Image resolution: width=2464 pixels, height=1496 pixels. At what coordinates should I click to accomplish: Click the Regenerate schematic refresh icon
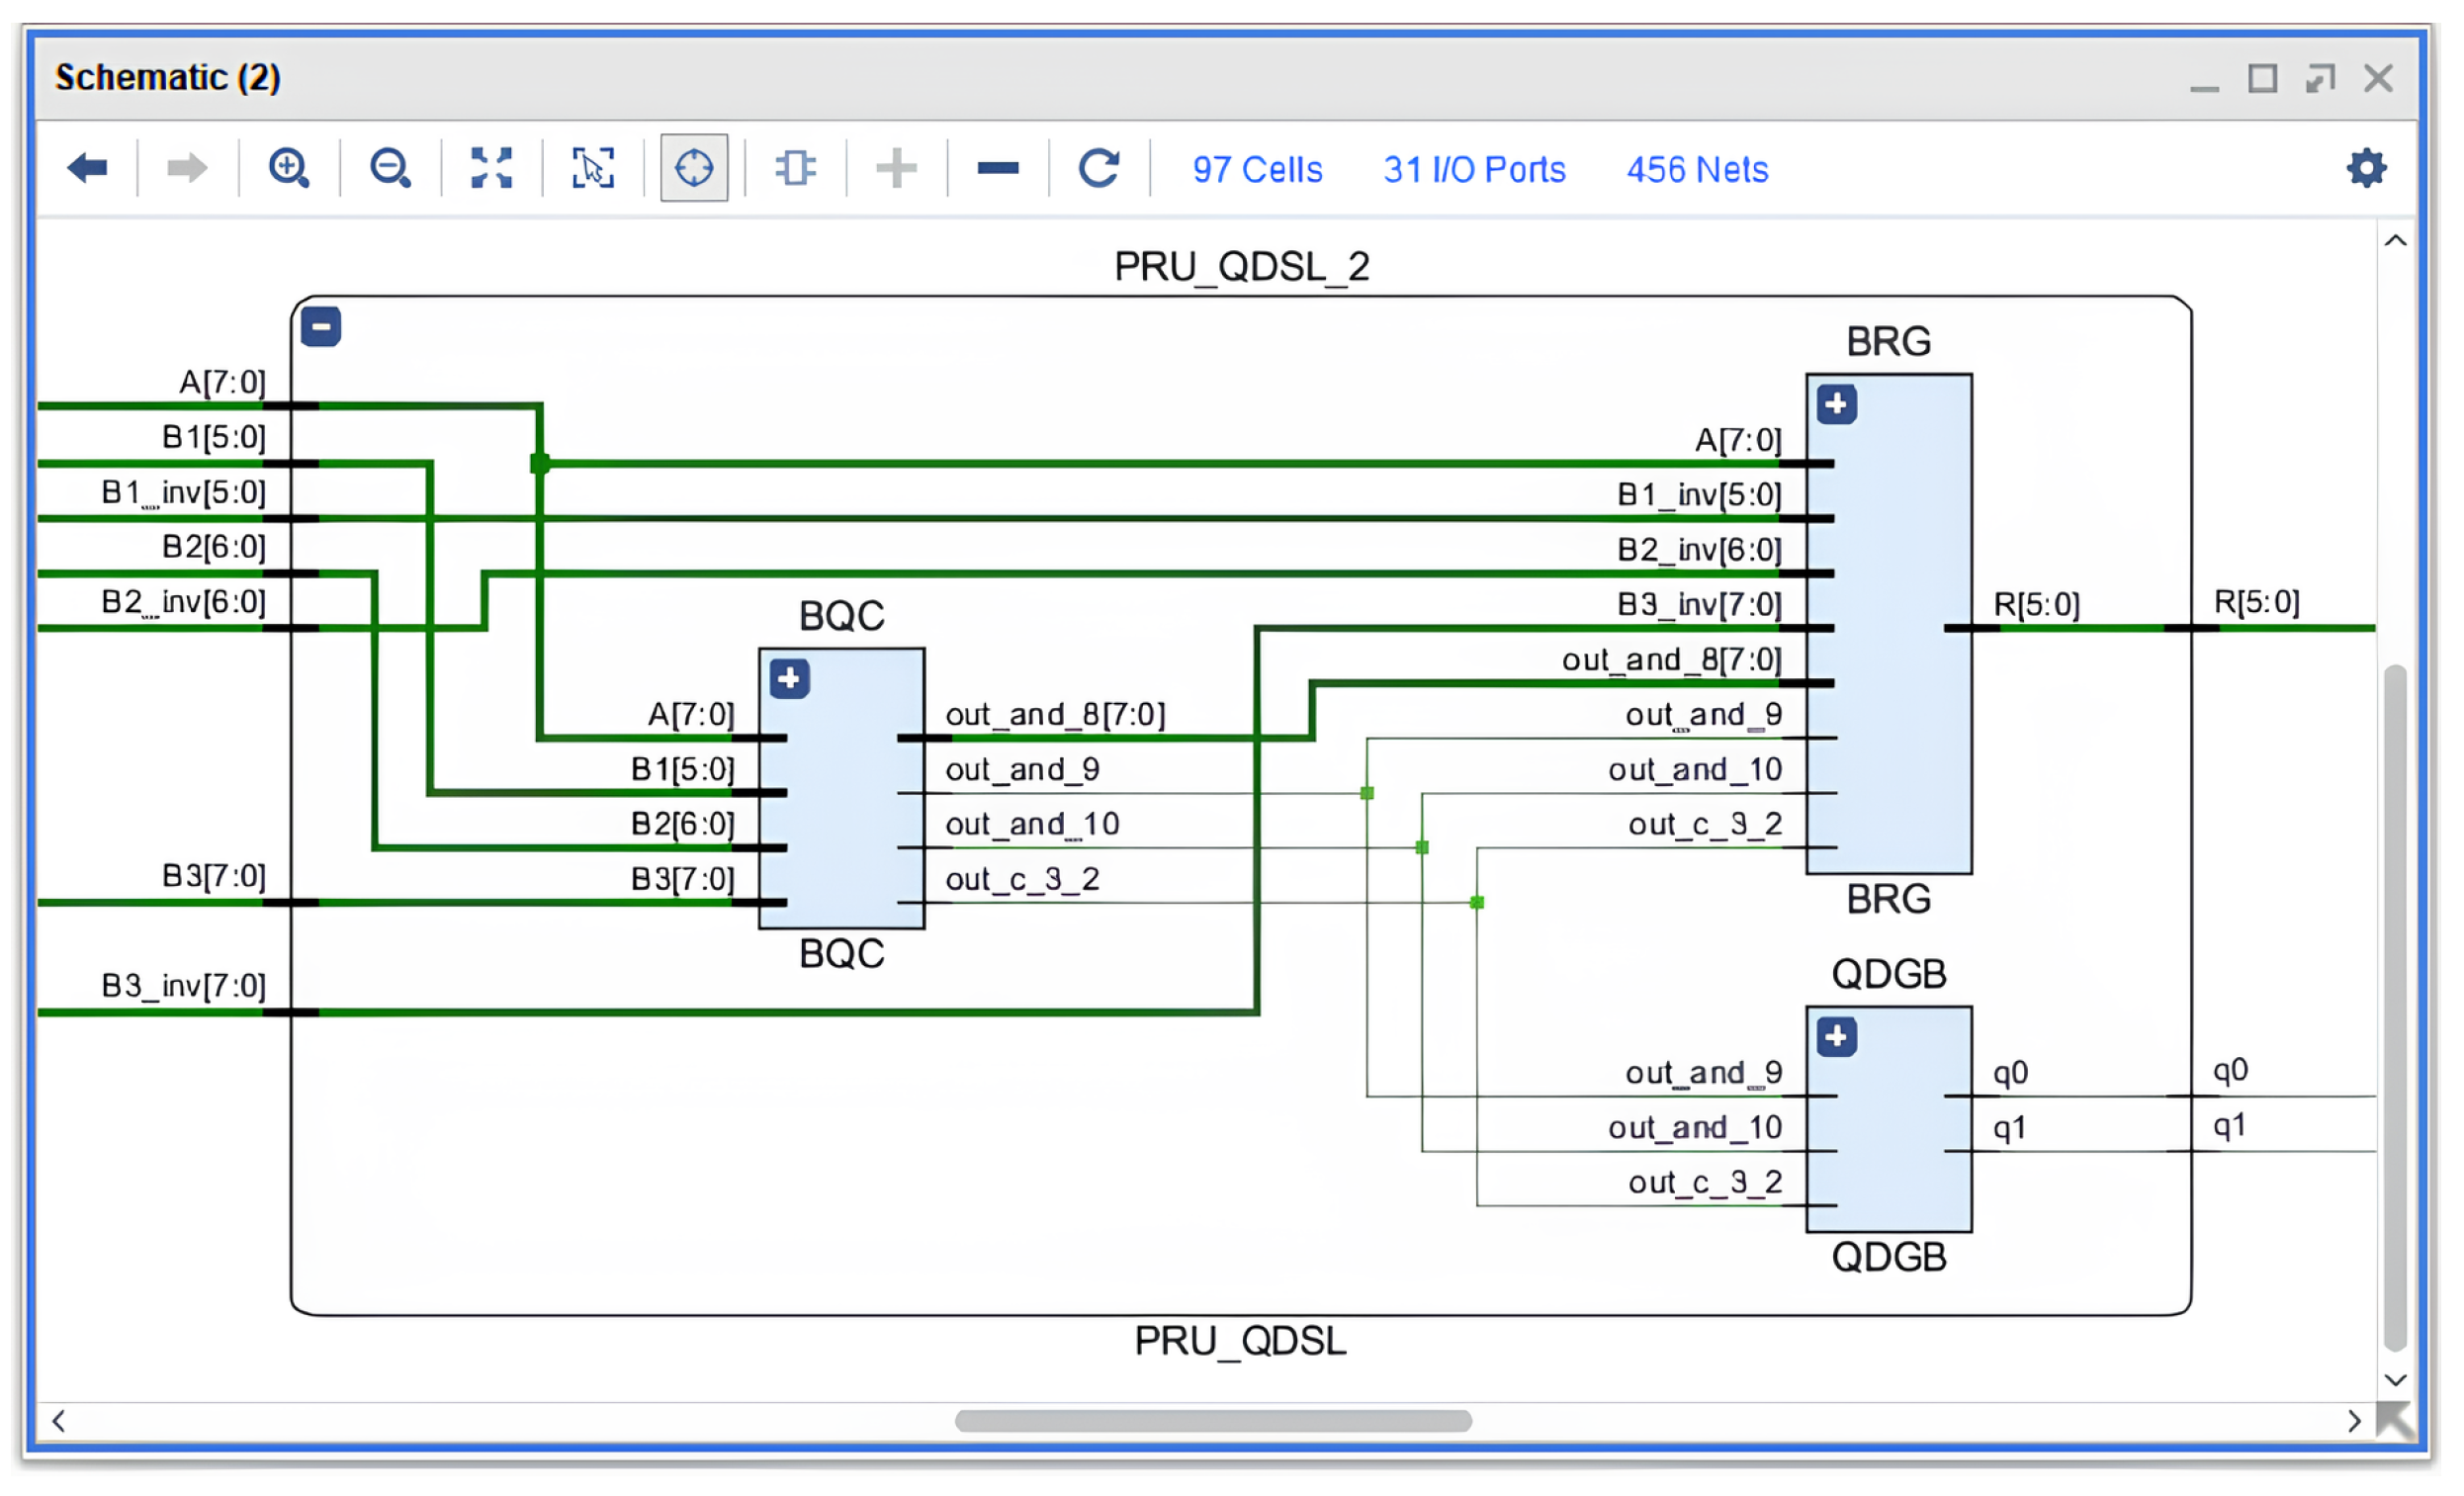(x=1098, y=168)
